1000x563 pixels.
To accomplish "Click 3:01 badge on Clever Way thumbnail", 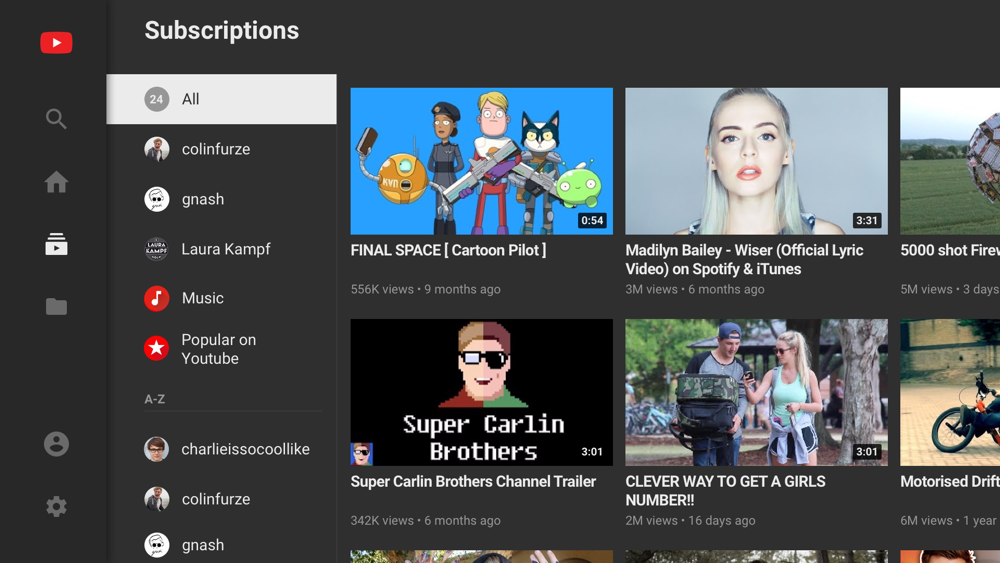I will click(x=867, y=451).
